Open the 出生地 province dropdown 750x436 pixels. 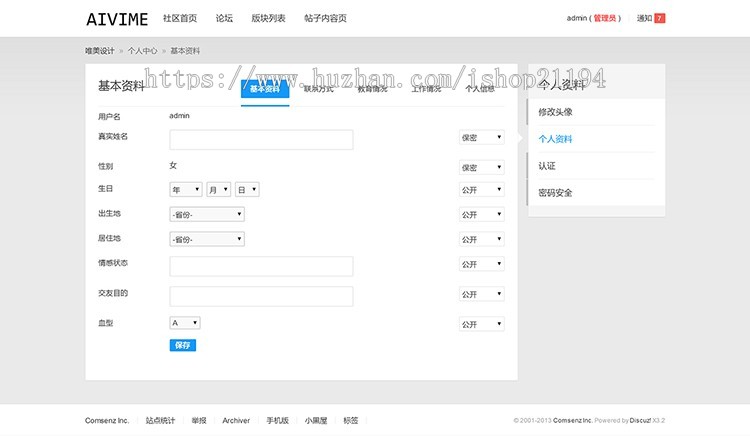click(x=207, y=215)
